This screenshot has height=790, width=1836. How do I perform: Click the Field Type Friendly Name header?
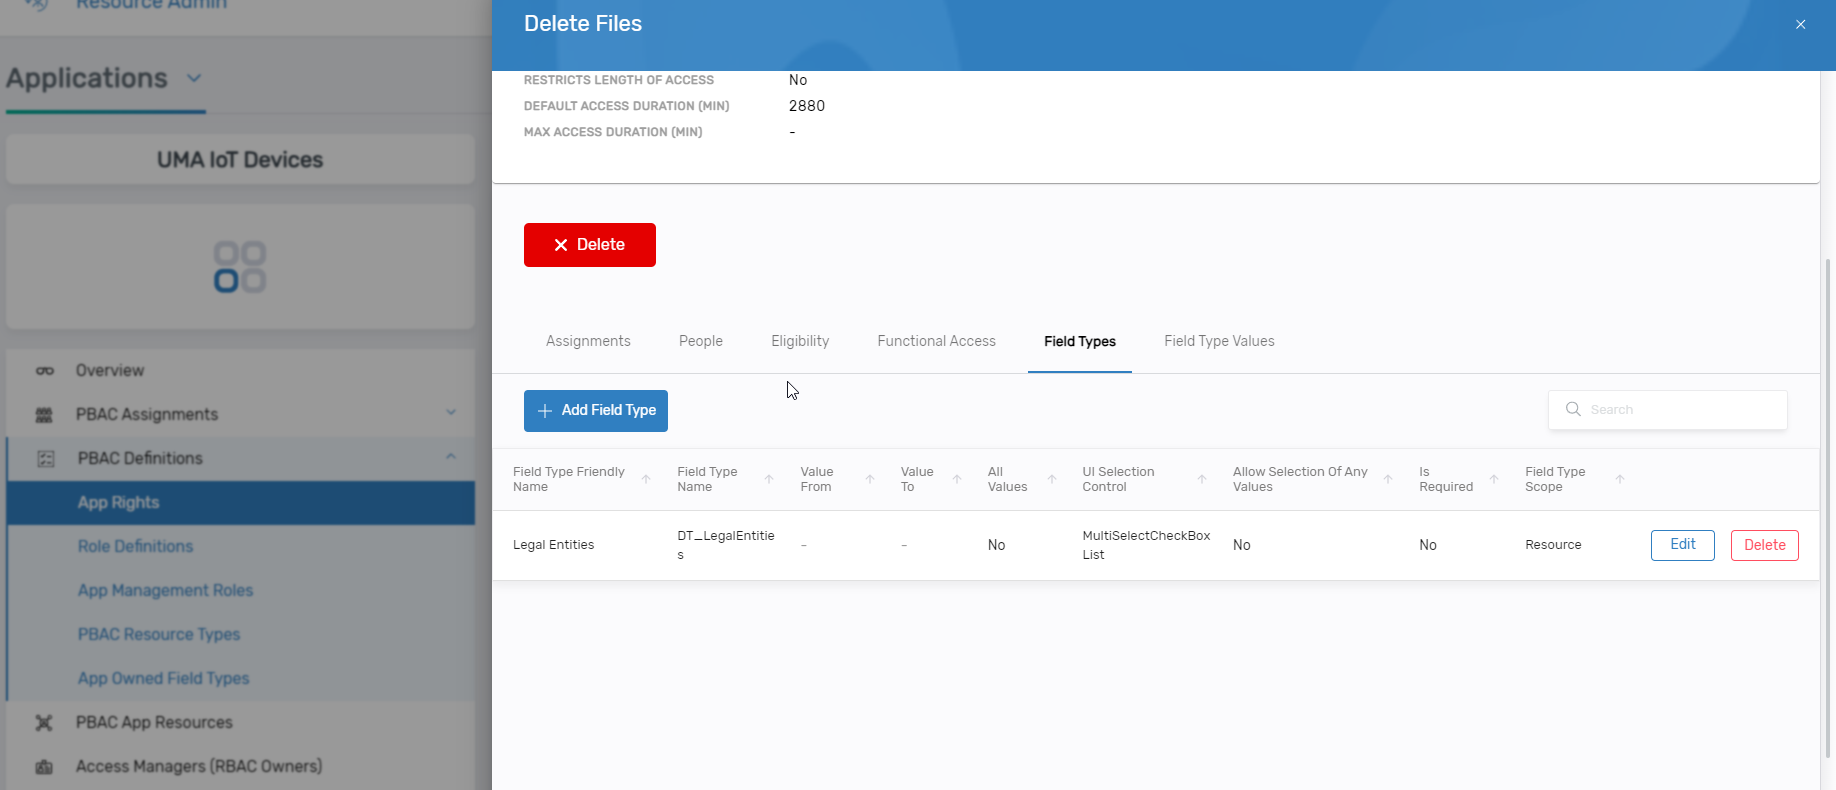[569, 479]
